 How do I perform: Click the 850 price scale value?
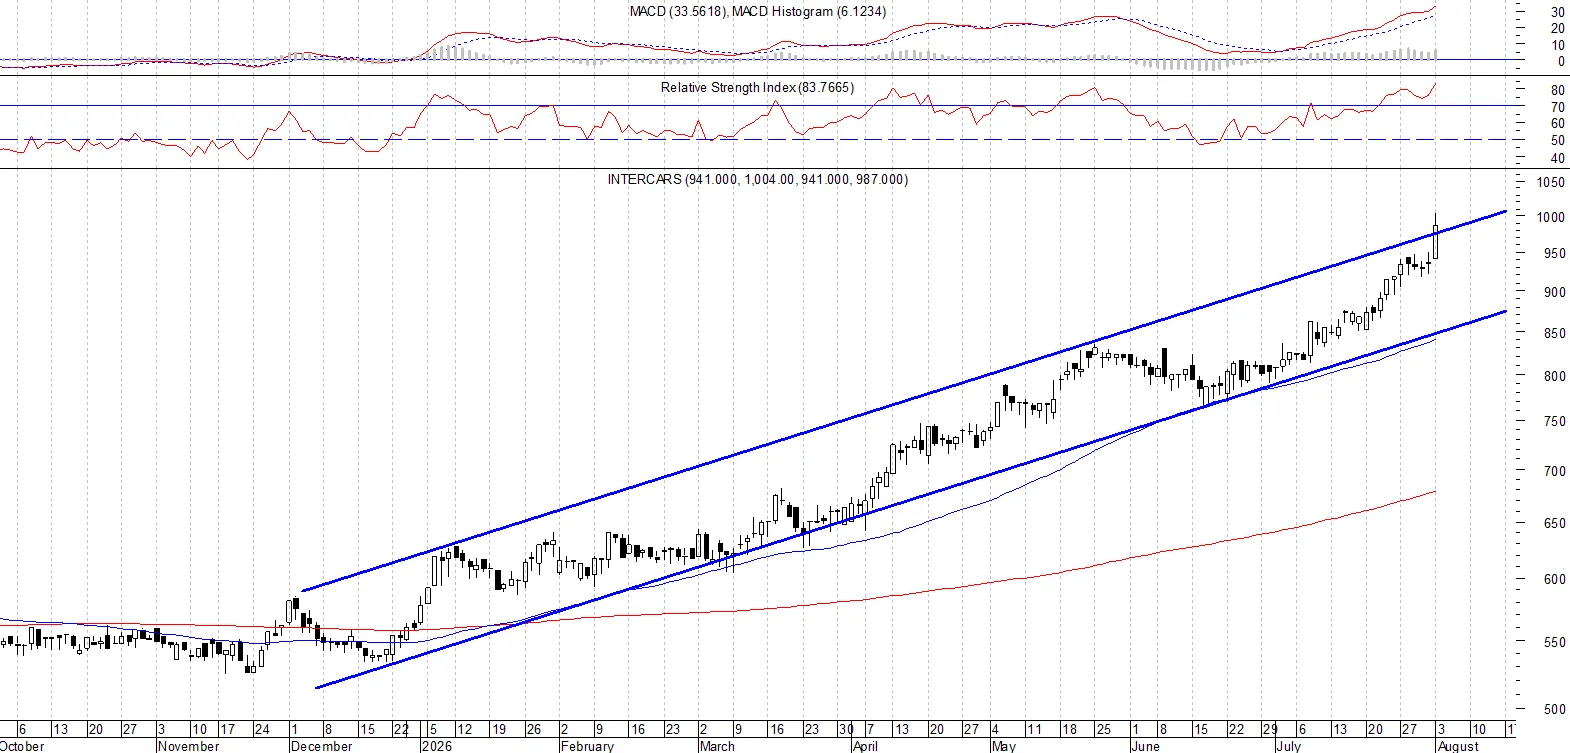point(1554,334)
